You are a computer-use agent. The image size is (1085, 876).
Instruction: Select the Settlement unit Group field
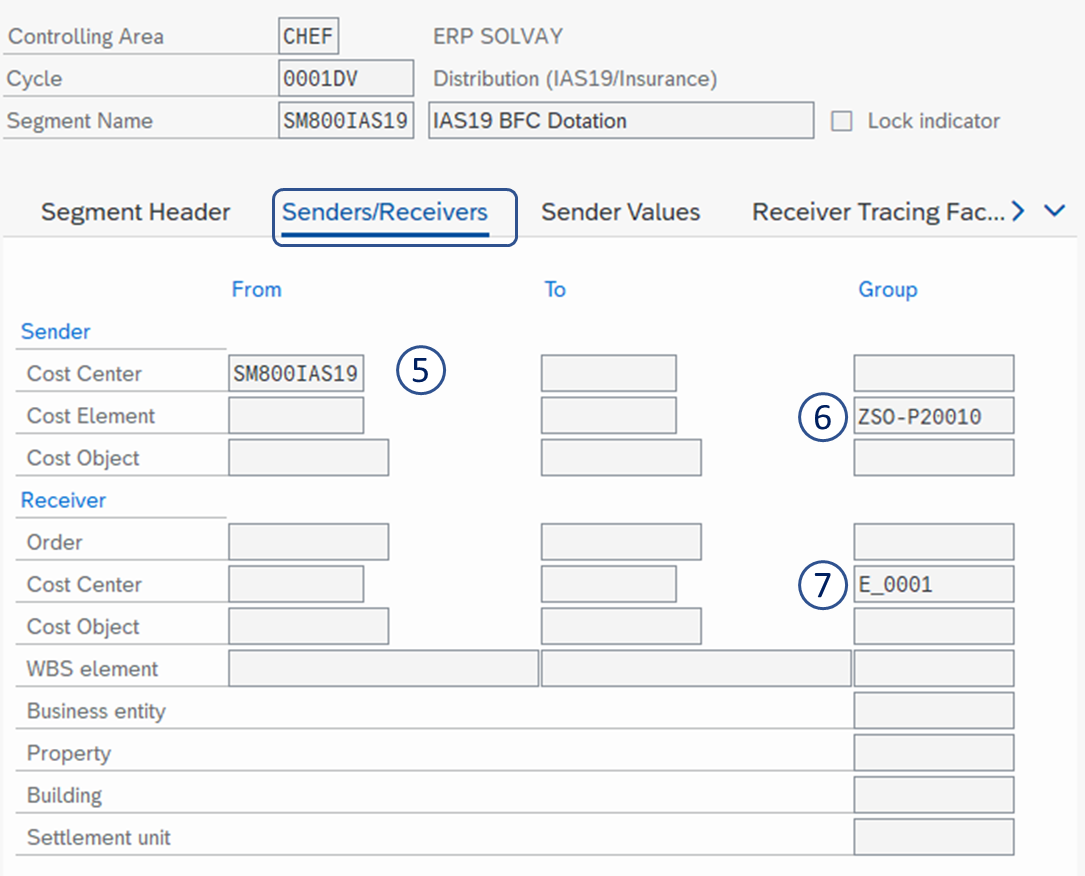933,837
